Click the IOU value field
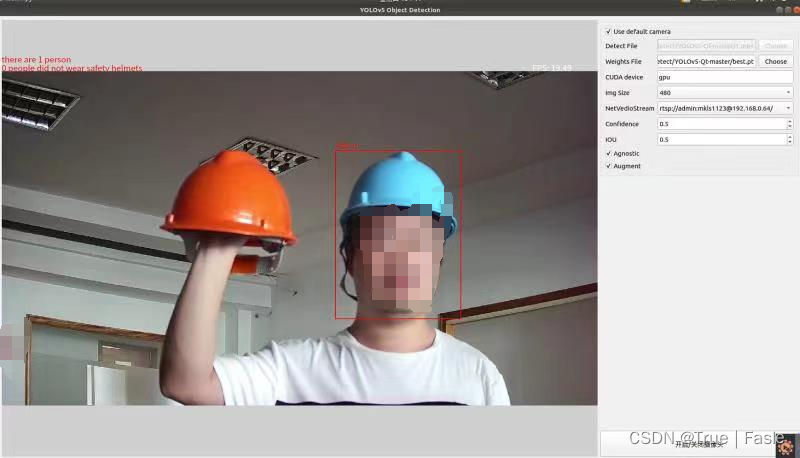800x458 pixels. 721,139
